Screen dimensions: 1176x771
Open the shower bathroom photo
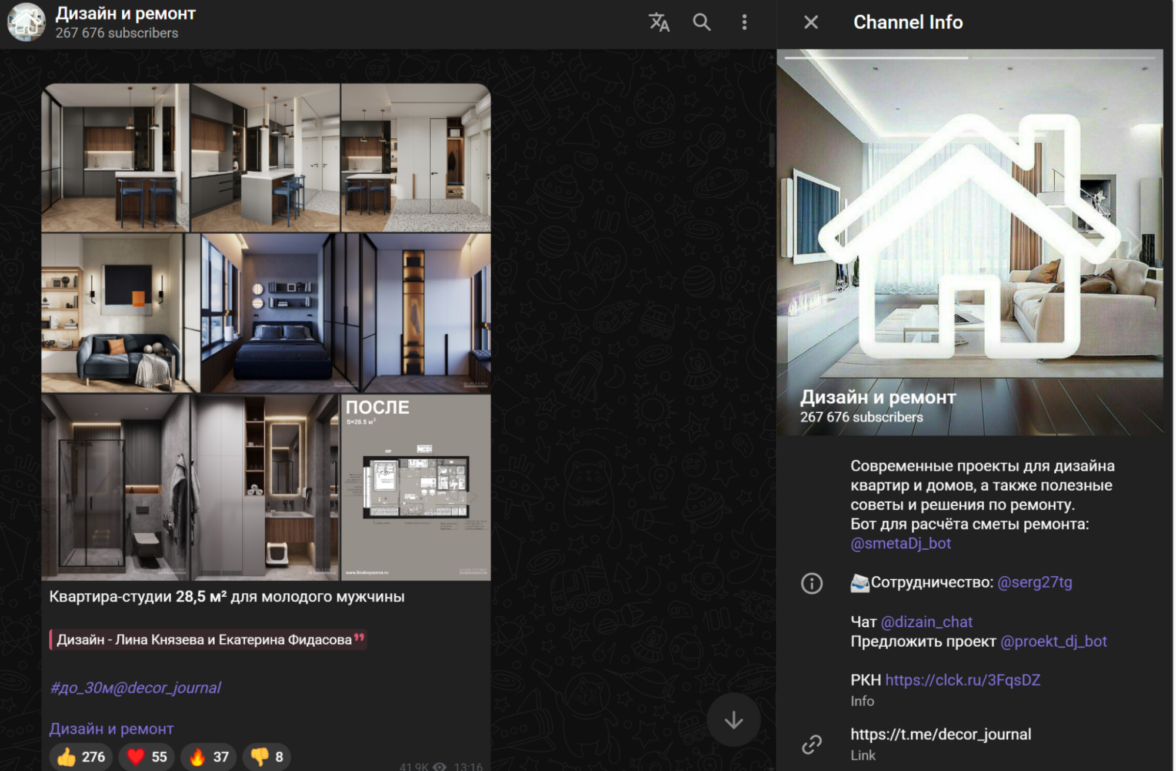coord(116,488)
